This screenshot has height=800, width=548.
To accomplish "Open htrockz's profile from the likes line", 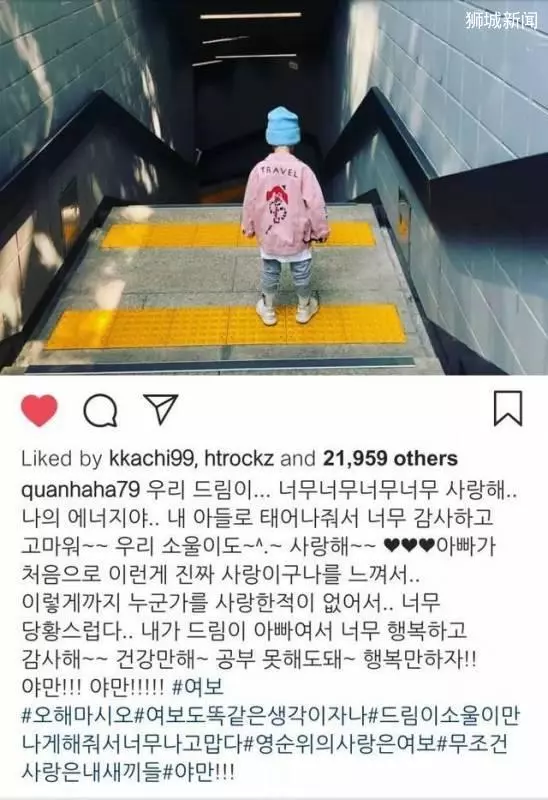I will [240, 459].
